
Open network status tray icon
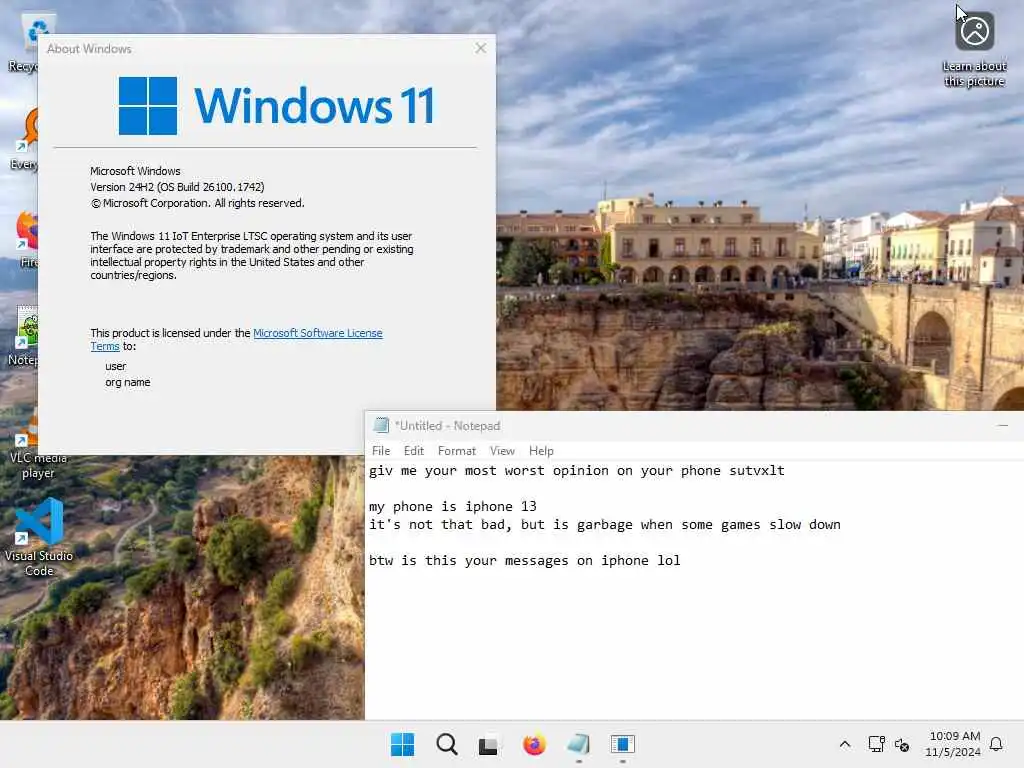pos(876,744)
